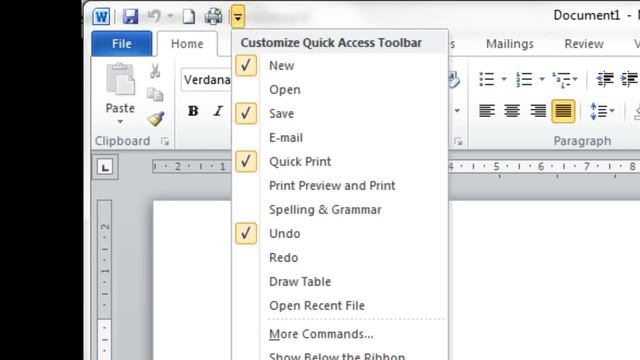This screenshot has height=360, width=640.
Task: Click the Clear Formatting icon
Action: [454, 79]
